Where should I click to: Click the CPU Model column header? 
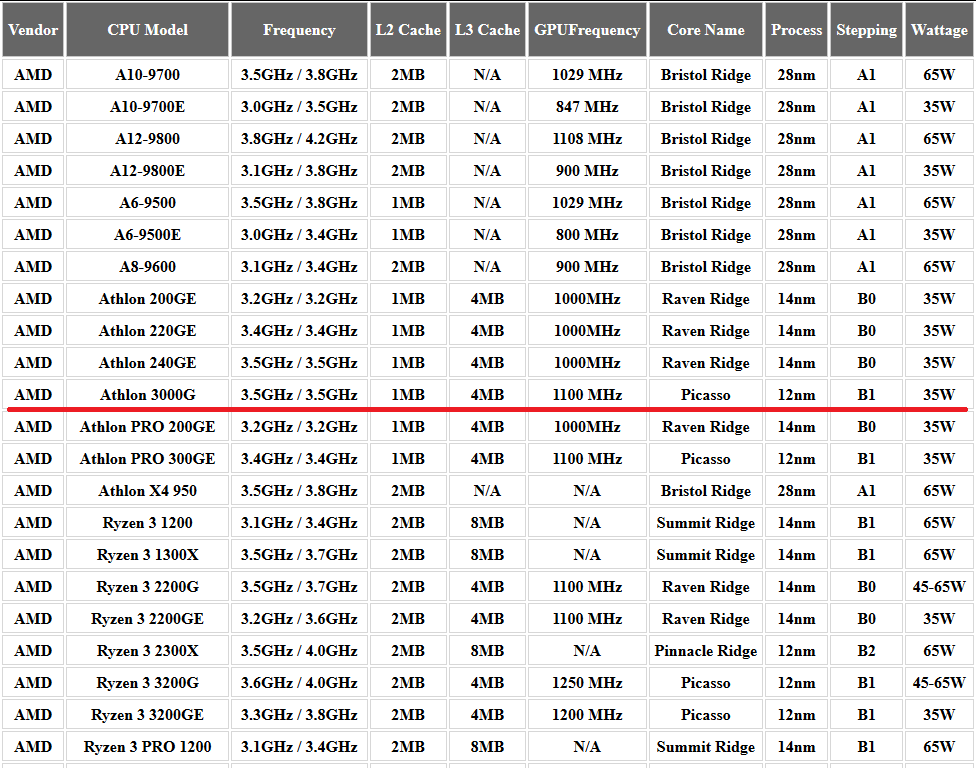pos(148,29)
